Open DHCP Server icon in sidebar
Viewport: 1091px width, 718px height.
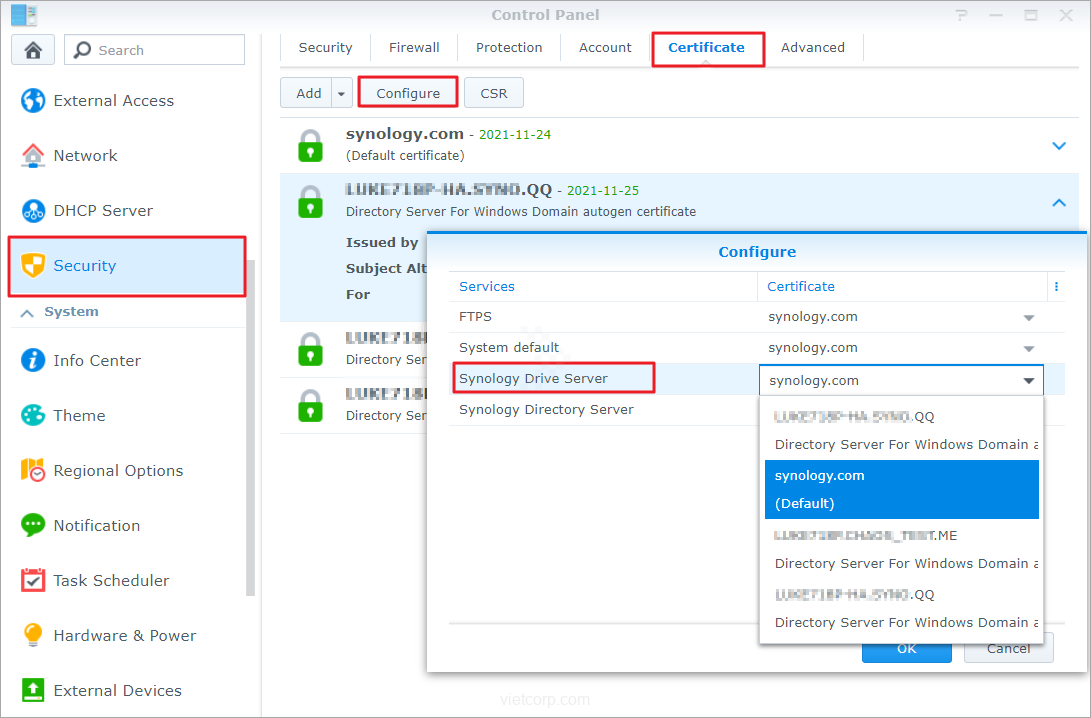pos(33,211)
